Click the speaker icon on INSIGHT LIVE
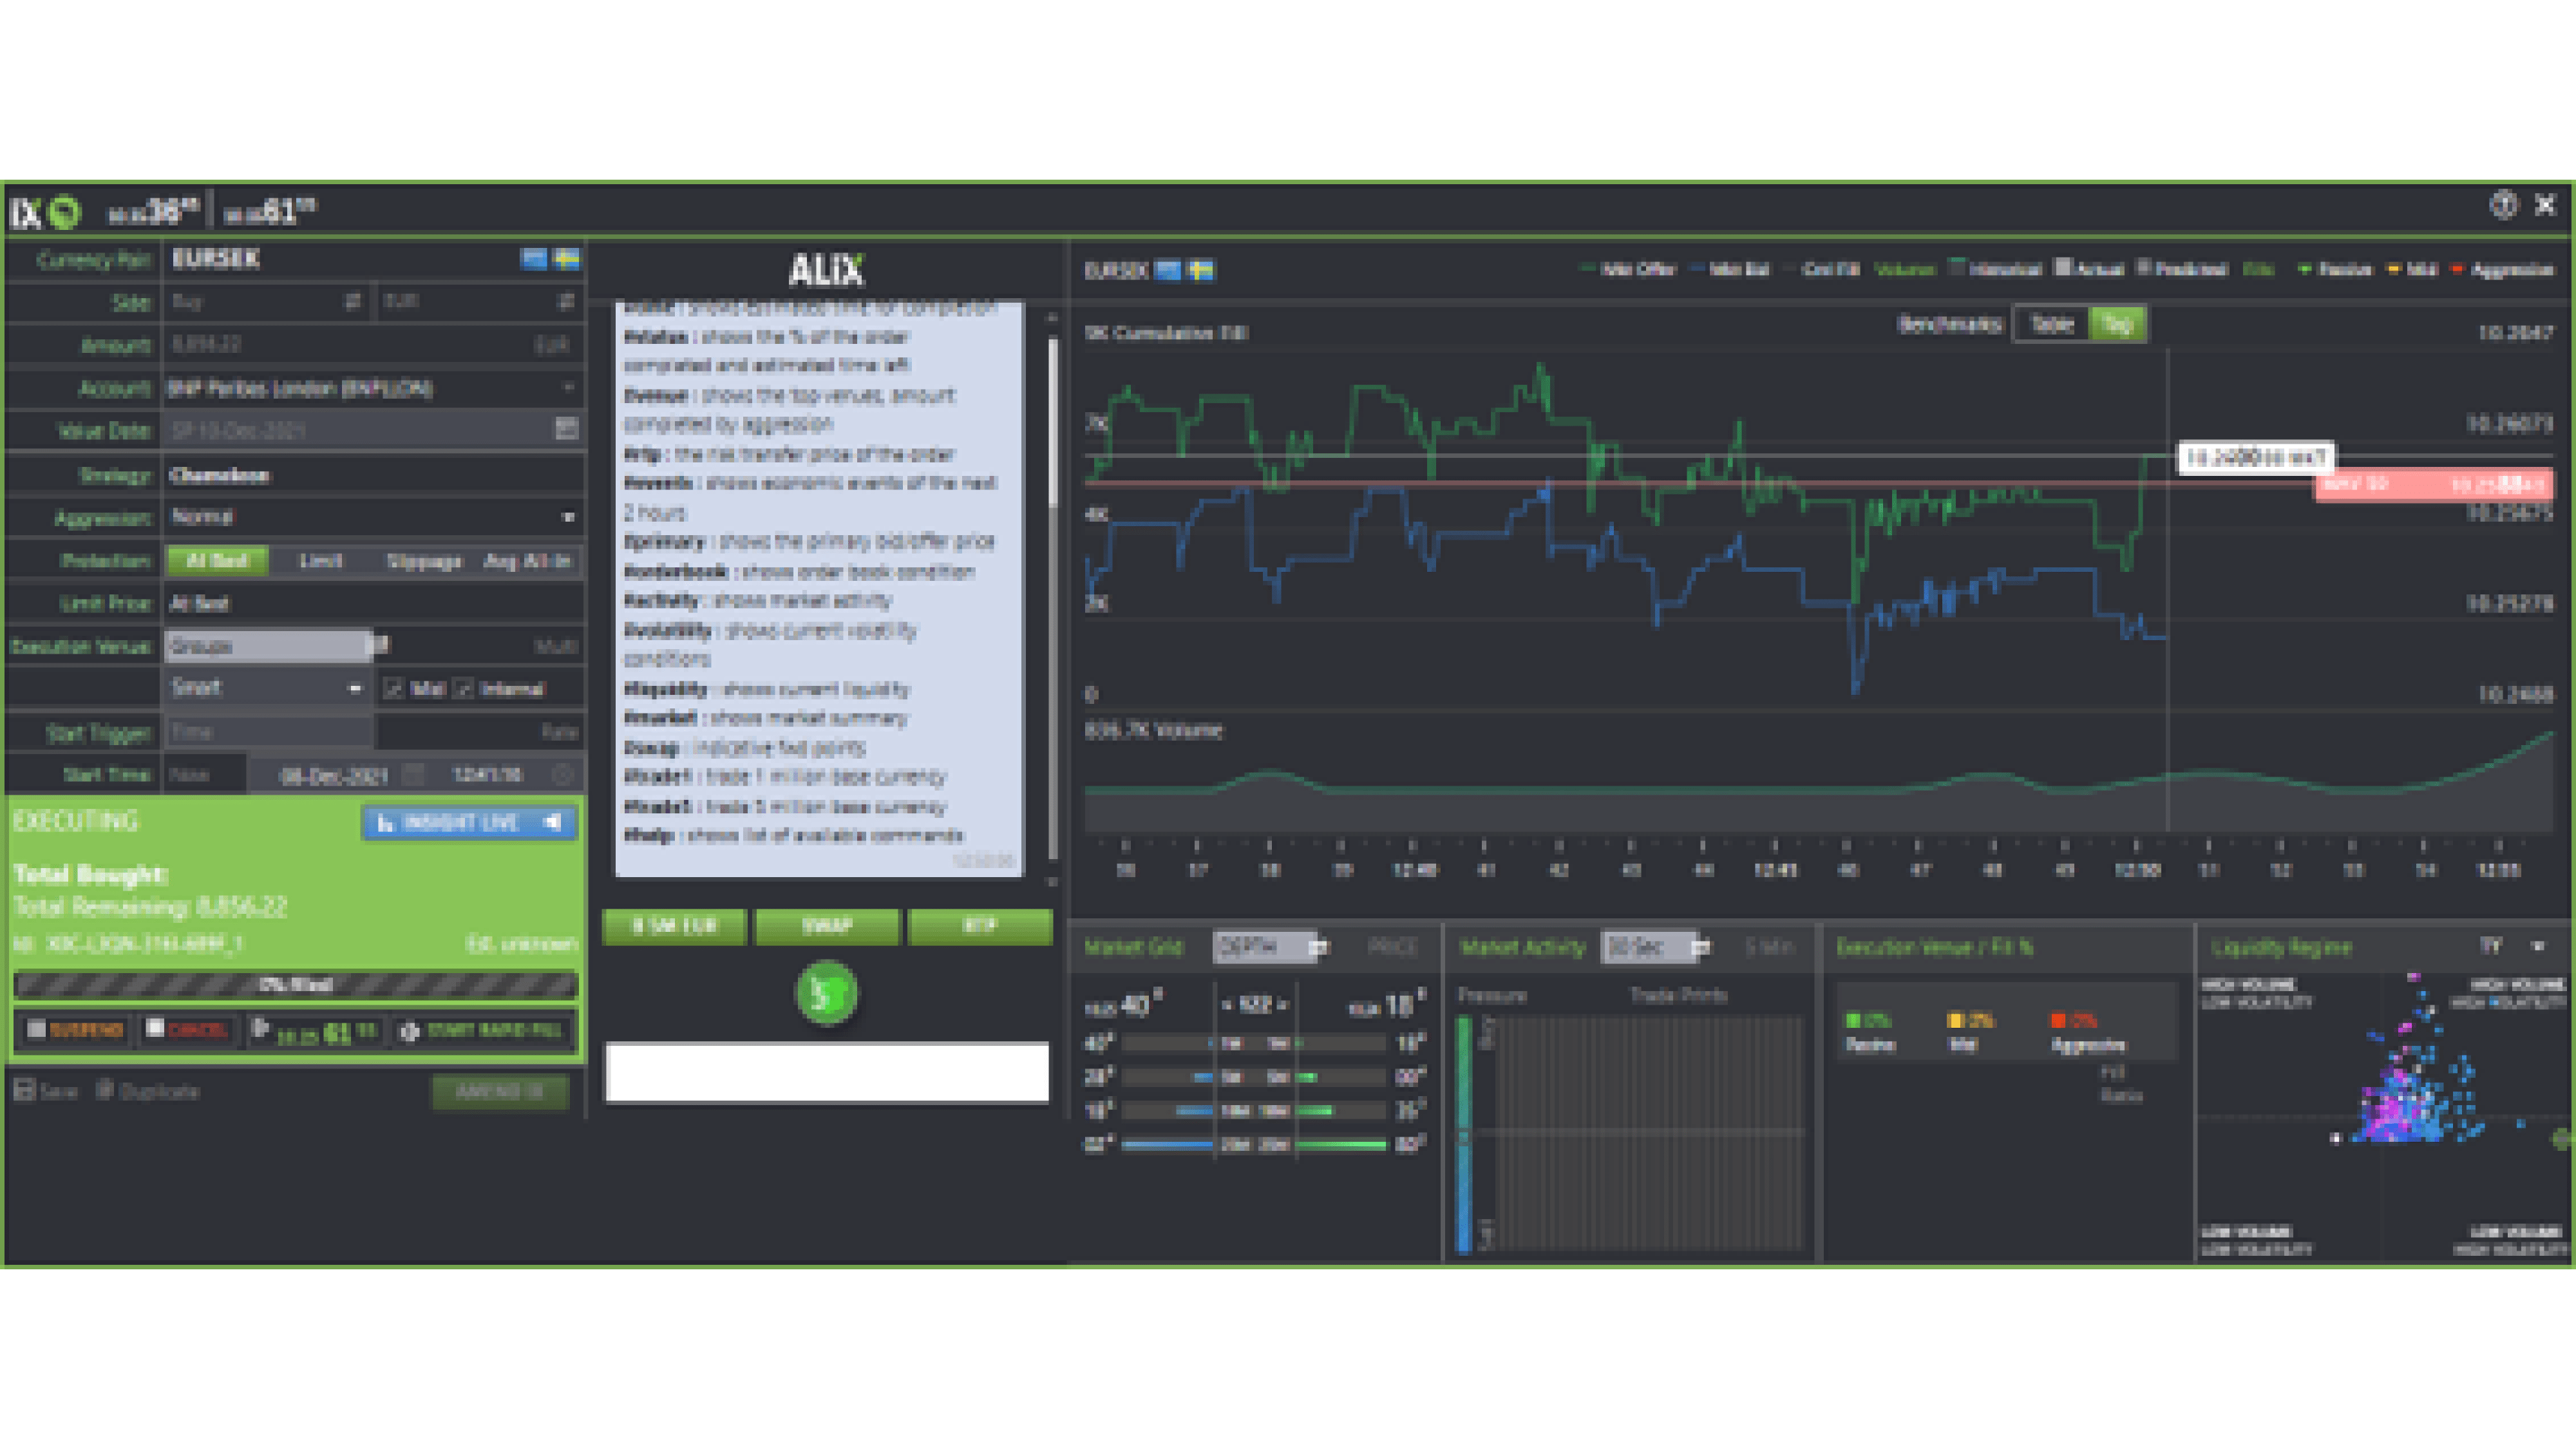 click(551, 823)
